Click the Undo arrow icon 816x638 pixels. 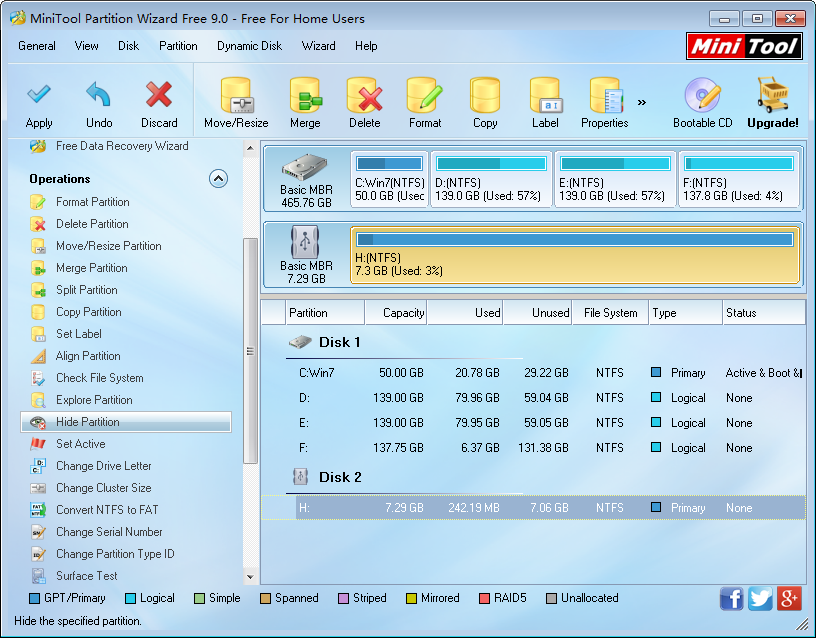tap(99, 94)
